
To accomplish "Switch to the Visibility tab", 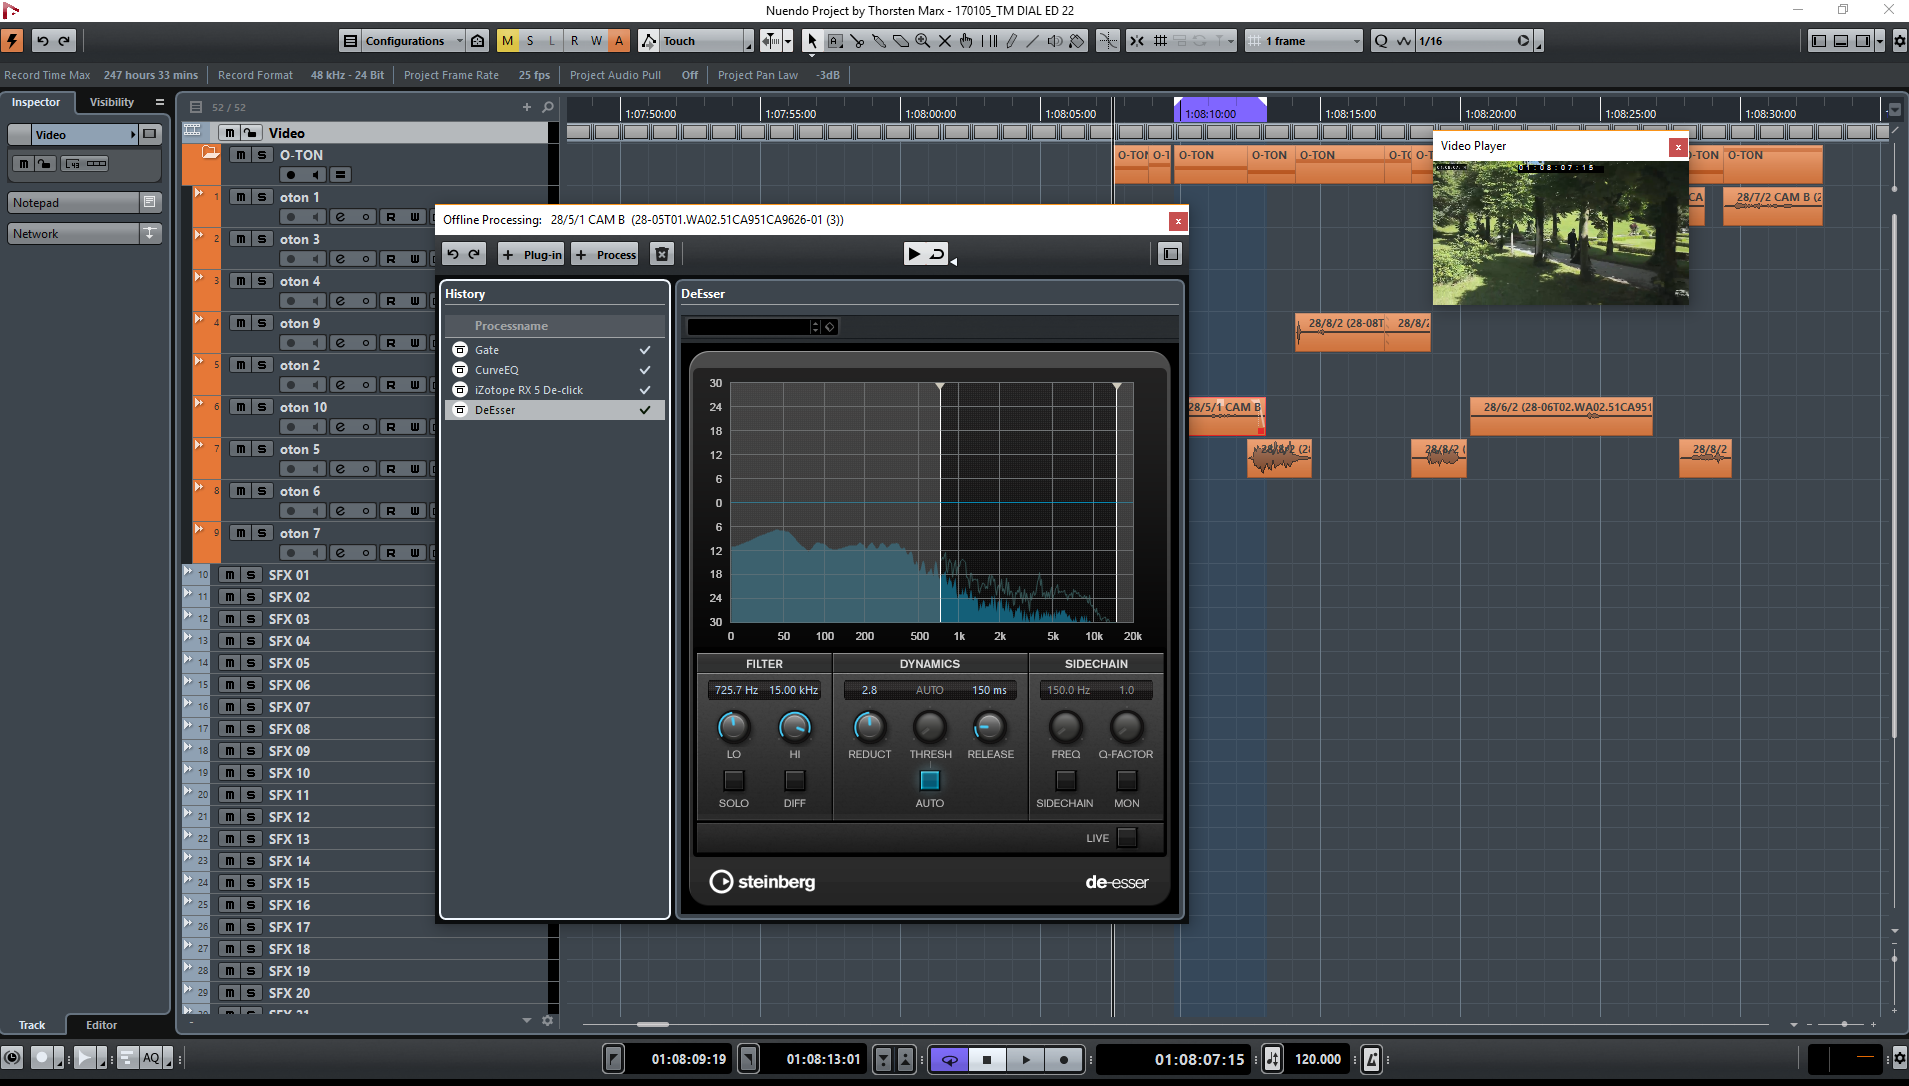I will tap(112, 102).
